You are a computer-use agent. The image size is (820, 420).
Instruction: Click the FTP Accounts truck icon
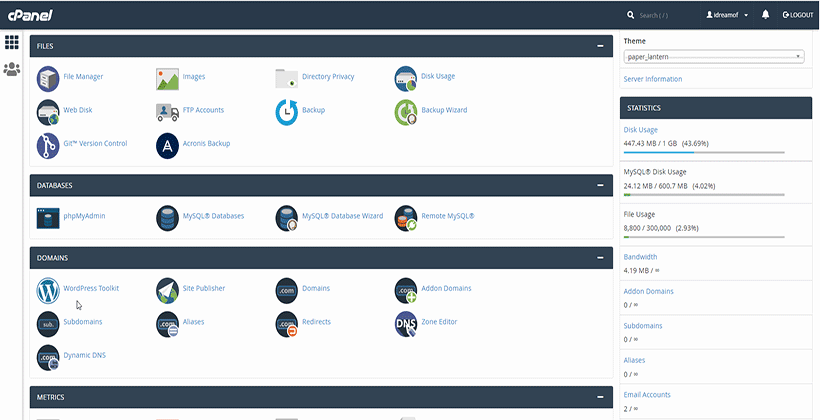pos(167,112)
